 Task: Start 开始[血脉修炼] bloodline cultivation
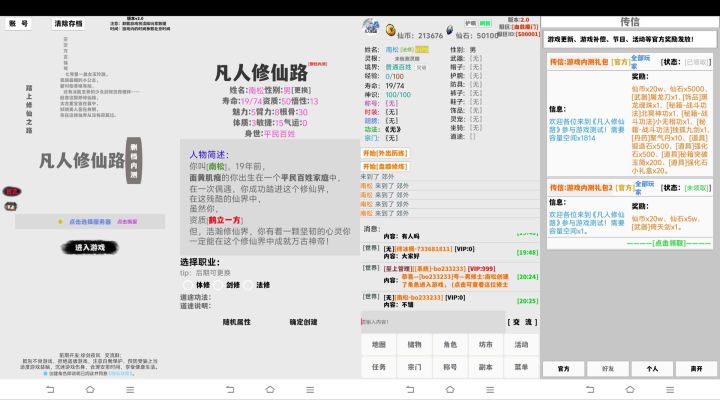[385, 167]
